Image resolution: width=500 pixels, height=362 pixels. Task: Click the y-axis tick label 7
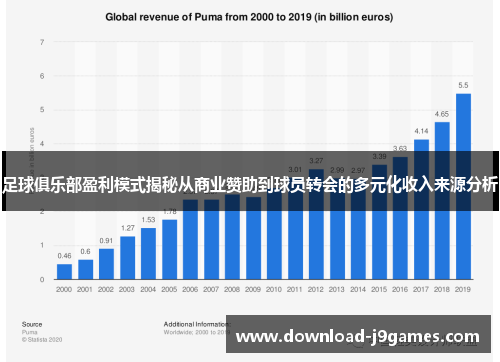tap(42, 42)
